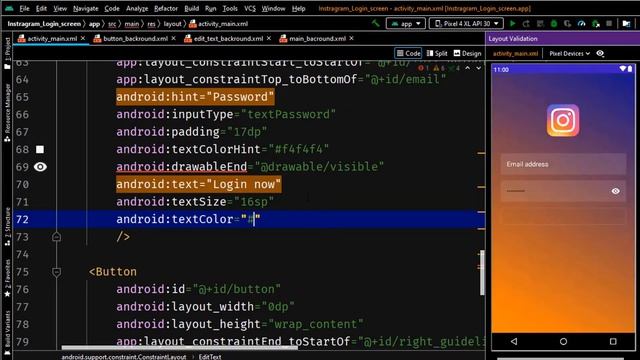
Task: Open the Tools menu
Action: tap(230, 8)
